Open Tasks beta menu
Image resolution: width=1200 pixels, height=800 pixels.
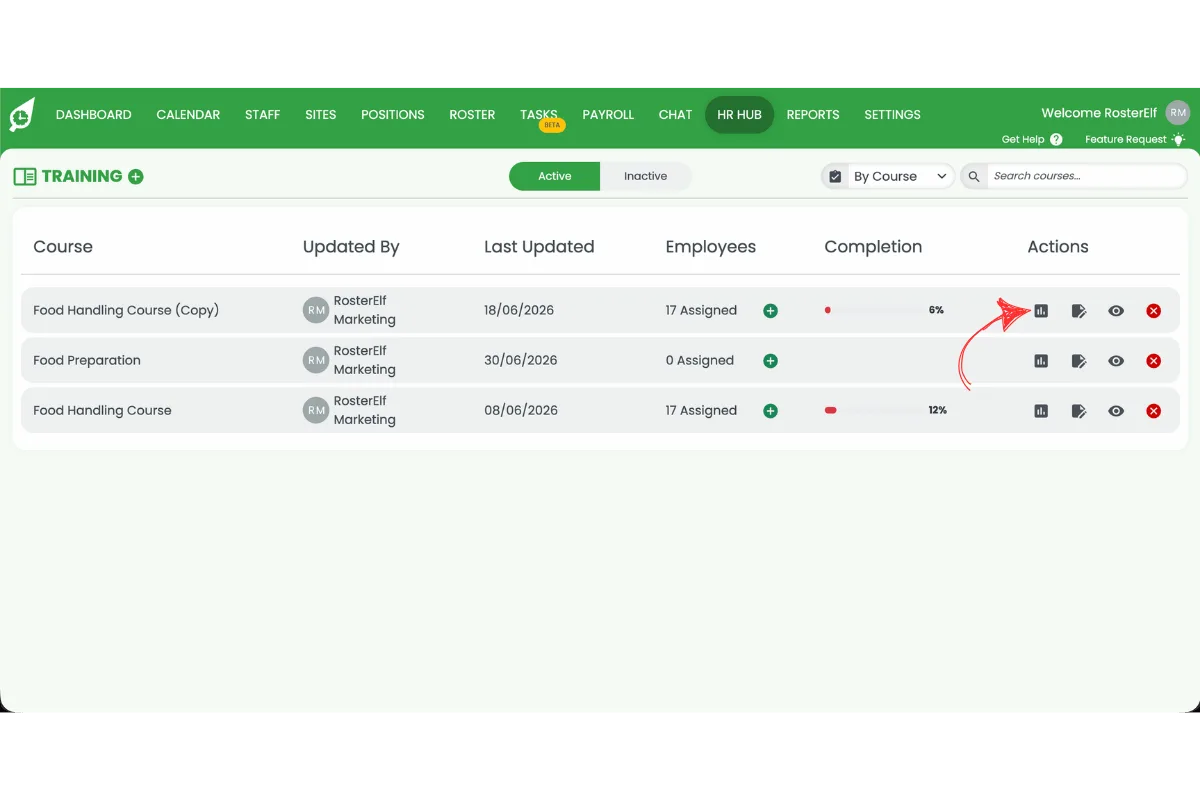(x=540, y=117)
